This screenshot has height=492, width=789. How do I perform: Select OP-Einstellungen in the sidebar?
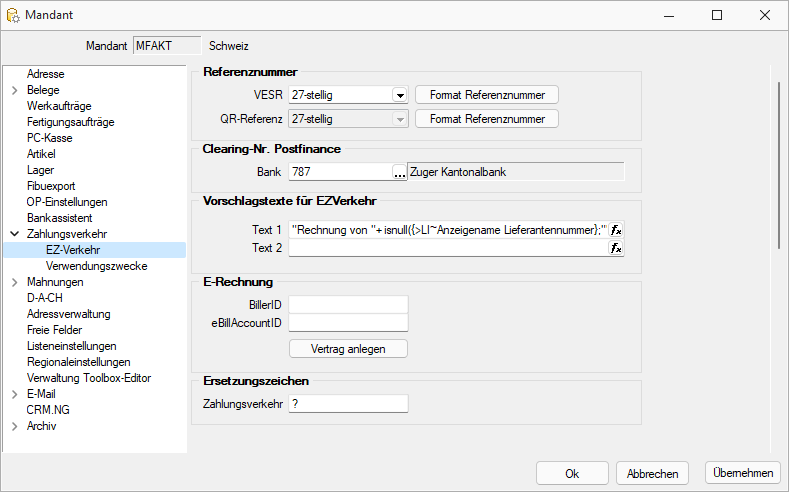(67, 202)
